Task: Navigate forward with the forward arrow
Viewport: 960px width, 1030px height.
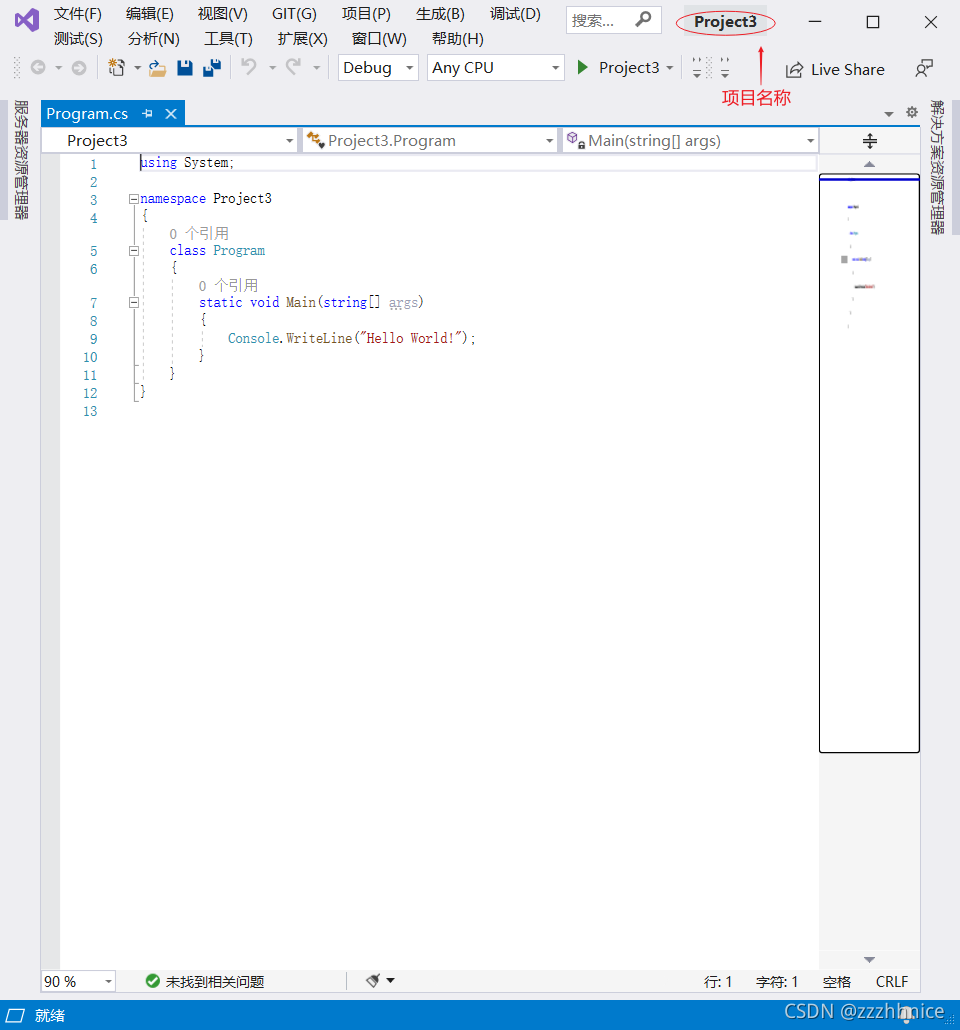Action: point(79,68)
